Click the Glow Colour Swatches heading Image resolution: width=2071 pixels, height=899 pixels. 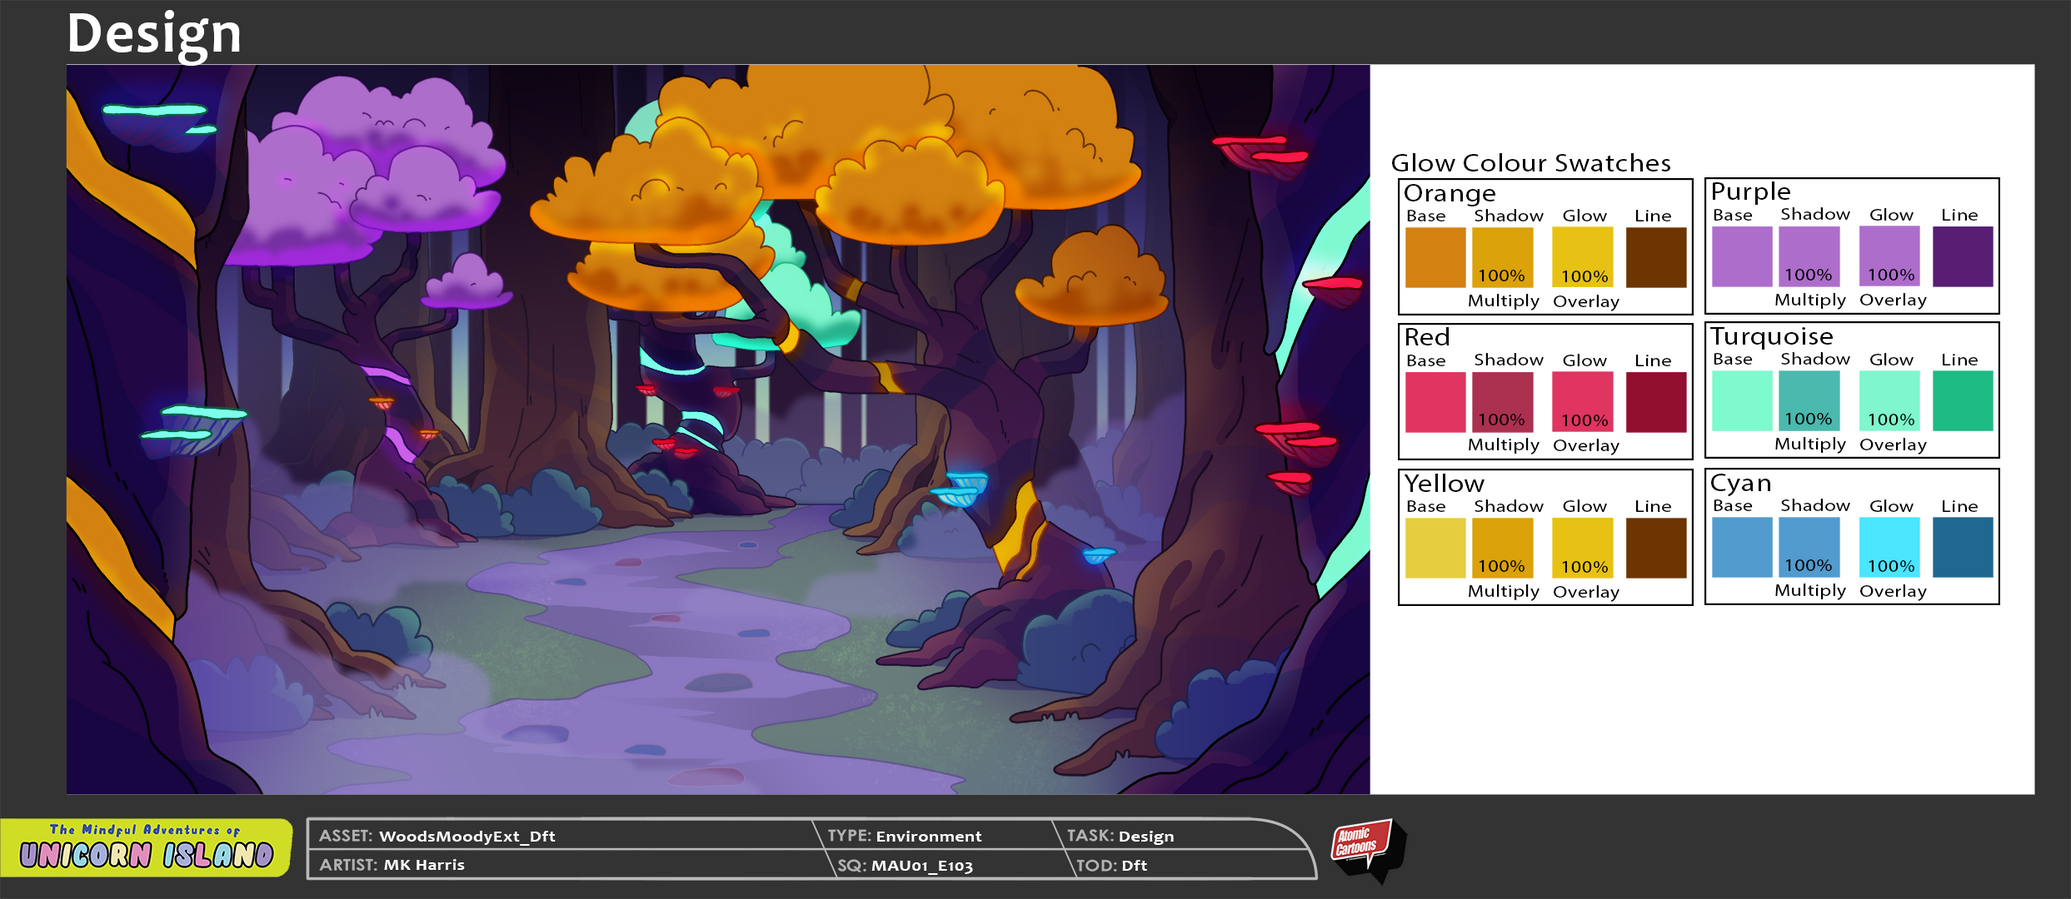pyautogui.click(x=1530, y=163)
